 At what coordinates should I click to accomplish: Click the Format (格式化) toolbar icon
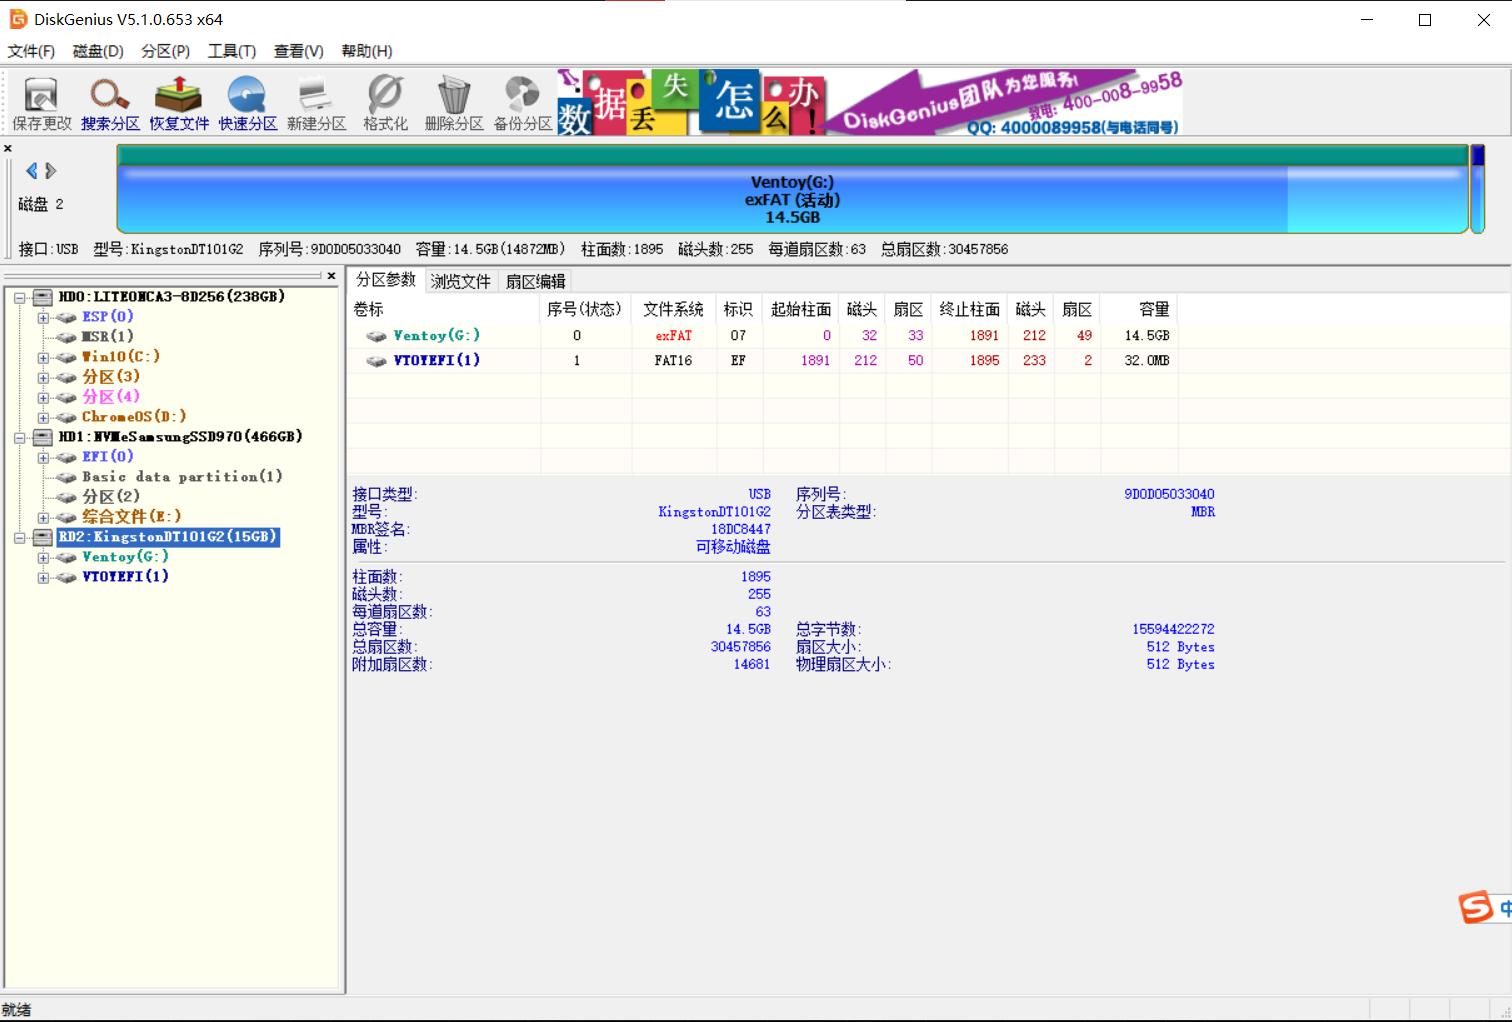[x=385, y=103]
